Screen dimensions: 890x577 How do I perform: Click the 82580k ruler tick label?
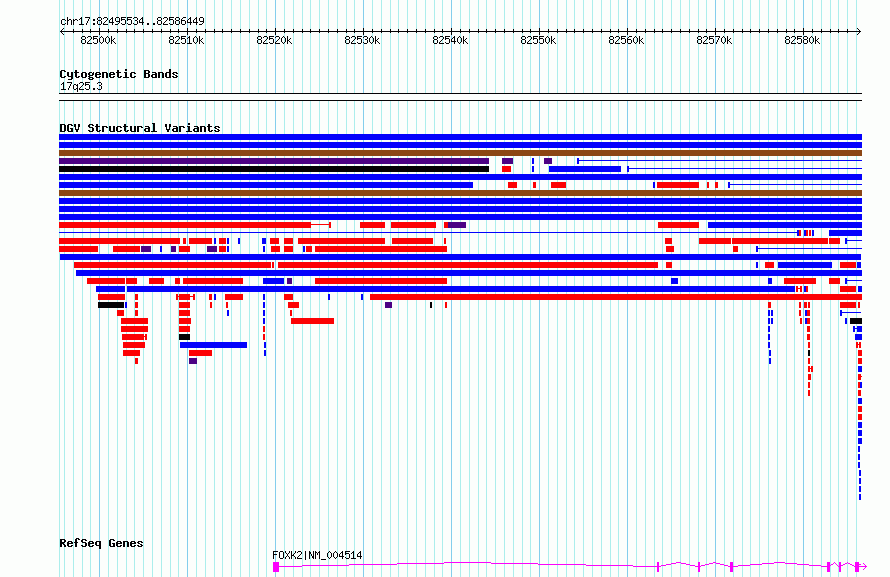pyautogui.click(x=802, y=41)
